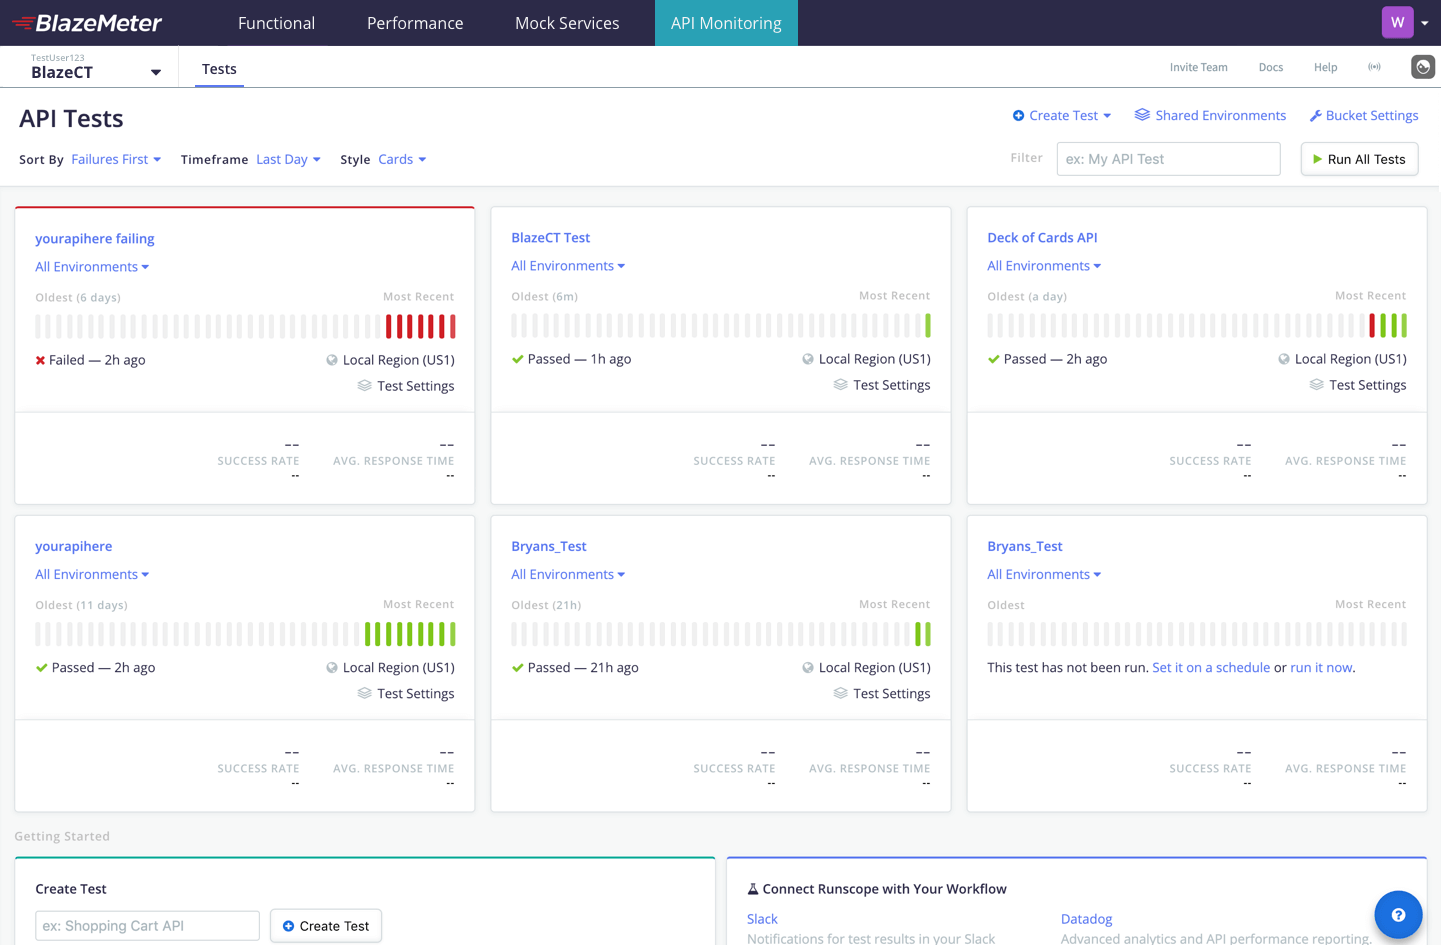Open the blue help bubble icon

click(x=1398, y=915)
